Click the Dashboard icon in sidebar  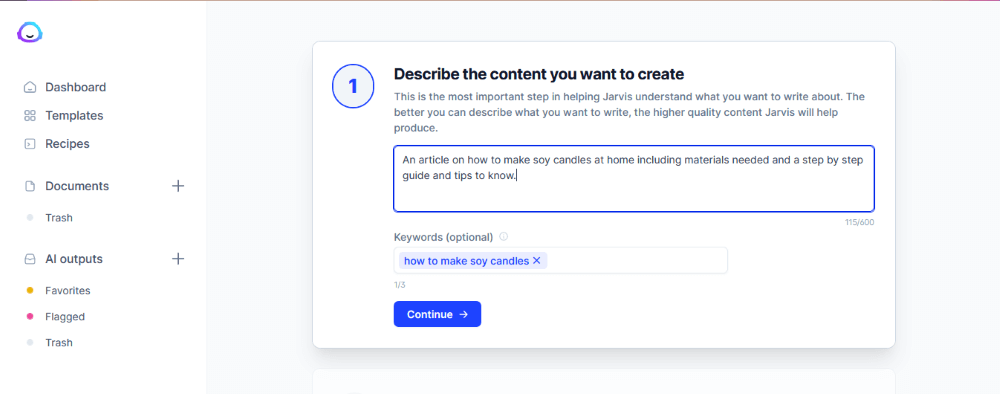coord(29,87)
